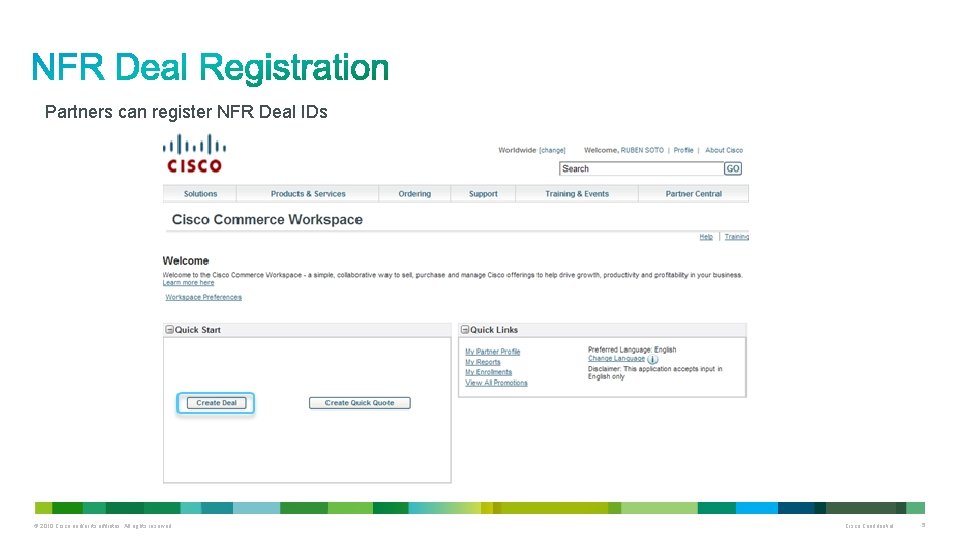
Task: Focus the Search input field
Action: [x=642, y=168]
